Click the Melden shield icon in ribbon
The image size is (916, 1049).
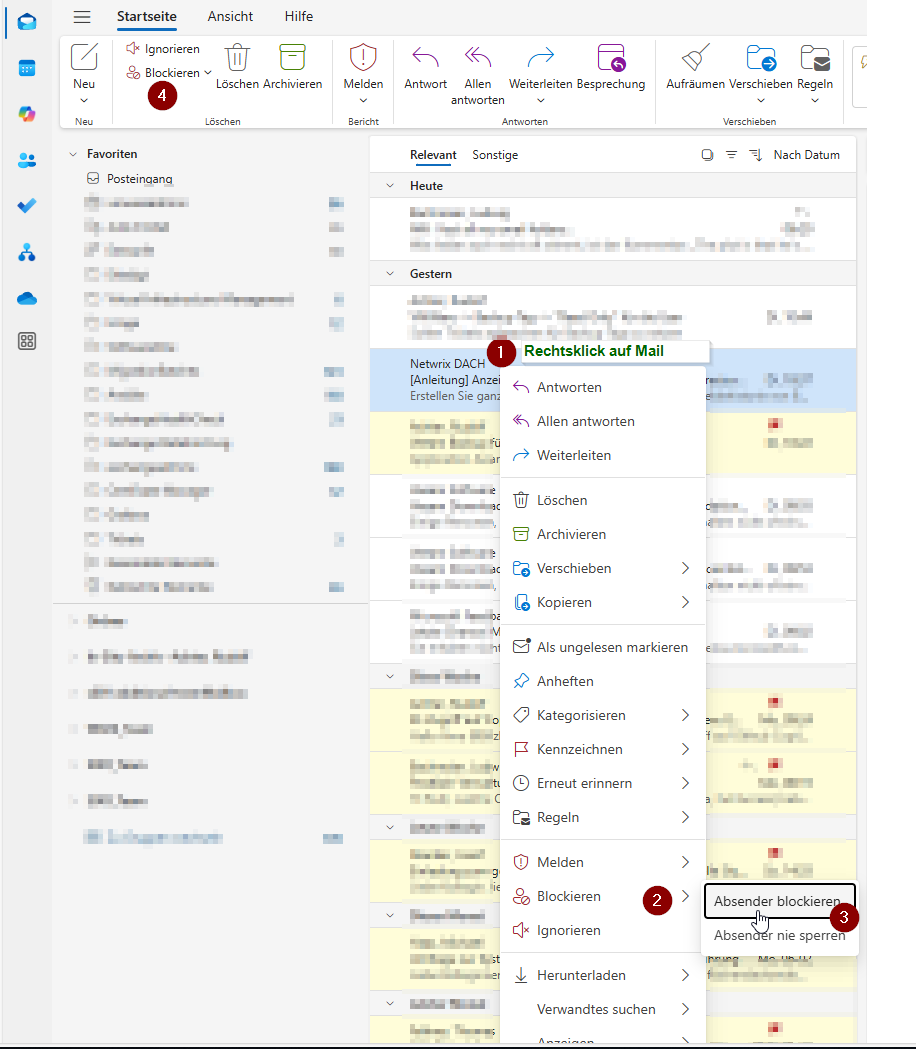point(363,57)
